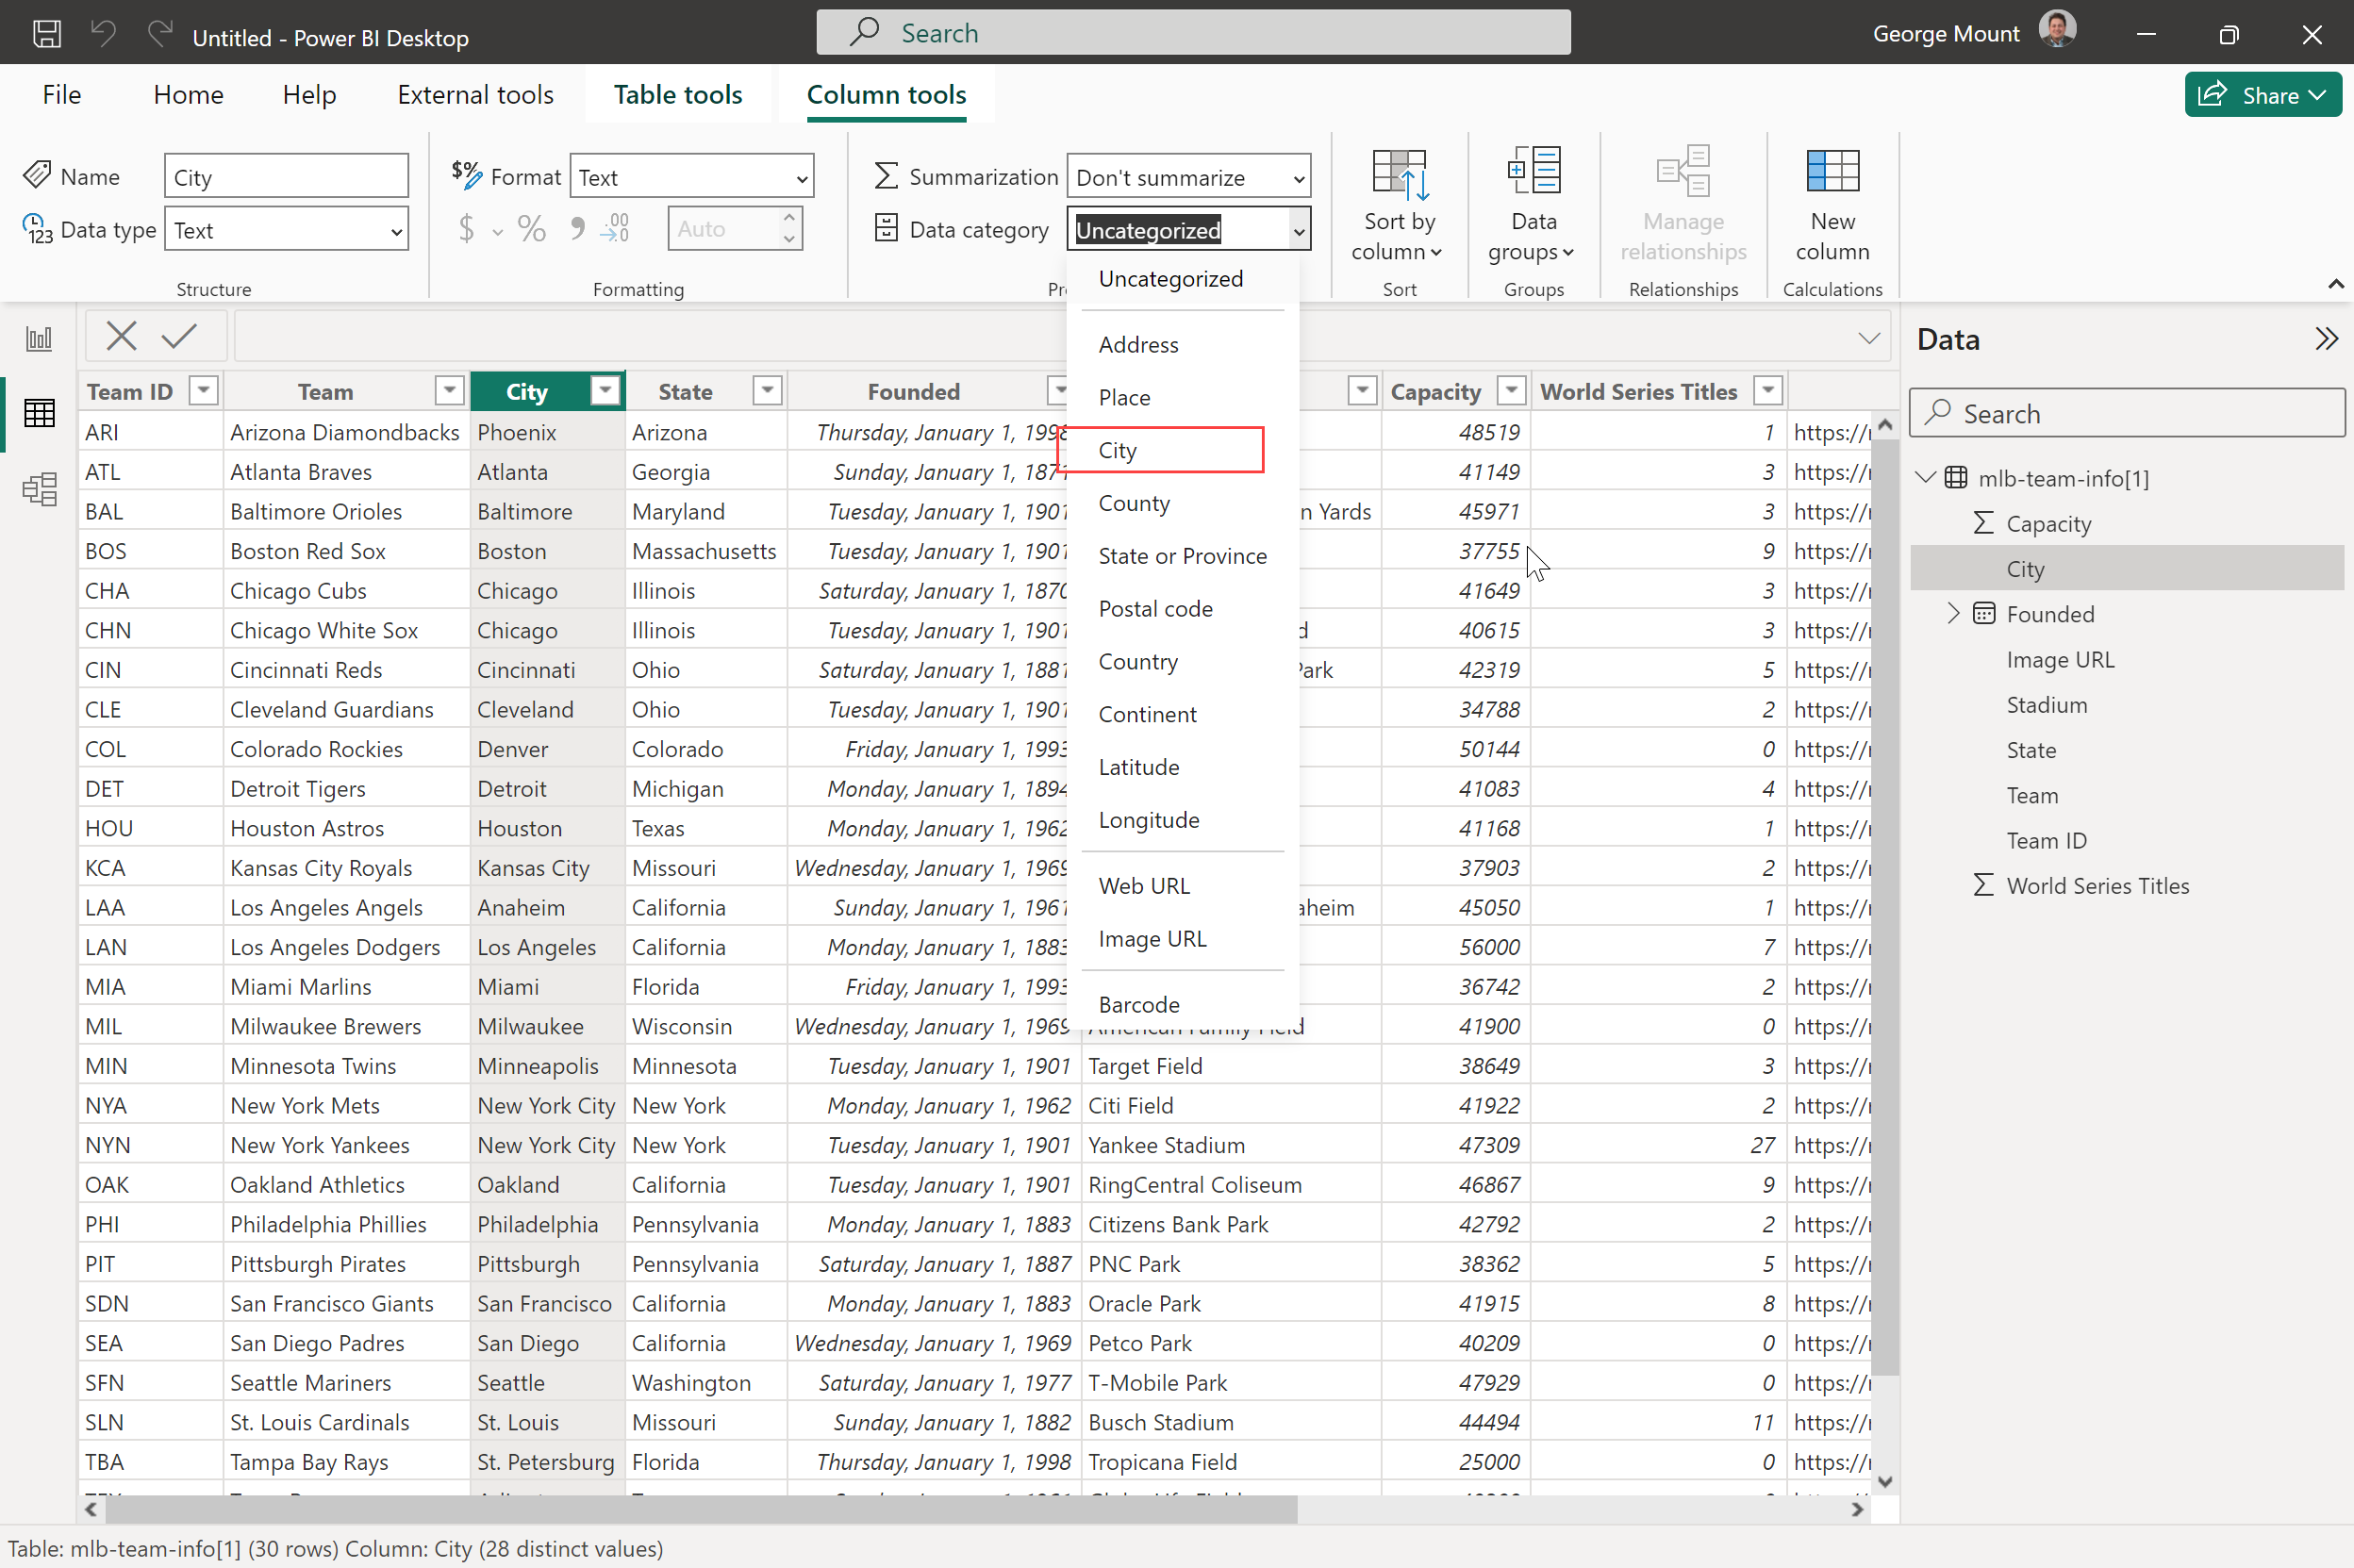
Task: Open the City column filter dropdown
Action: coord(605,391)
